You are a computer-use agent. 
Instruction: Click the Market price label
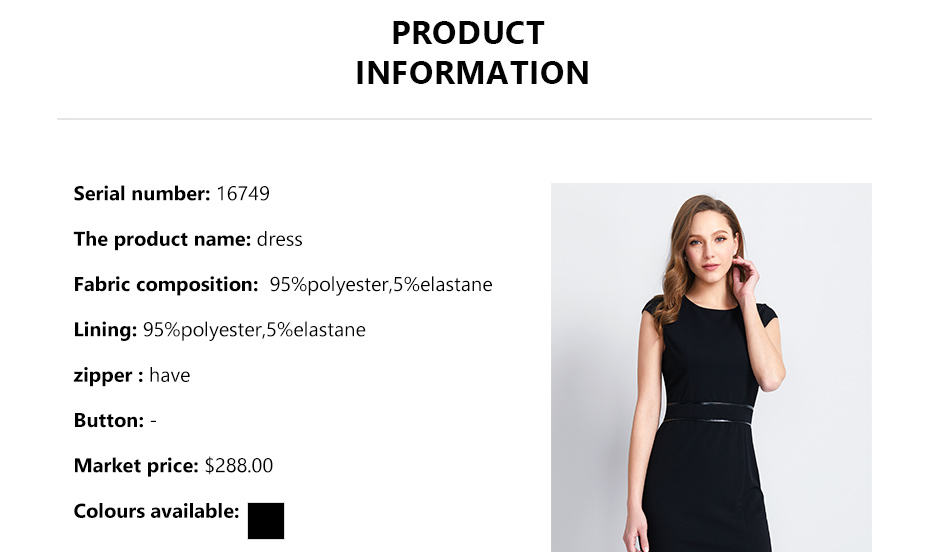[136, 466]
